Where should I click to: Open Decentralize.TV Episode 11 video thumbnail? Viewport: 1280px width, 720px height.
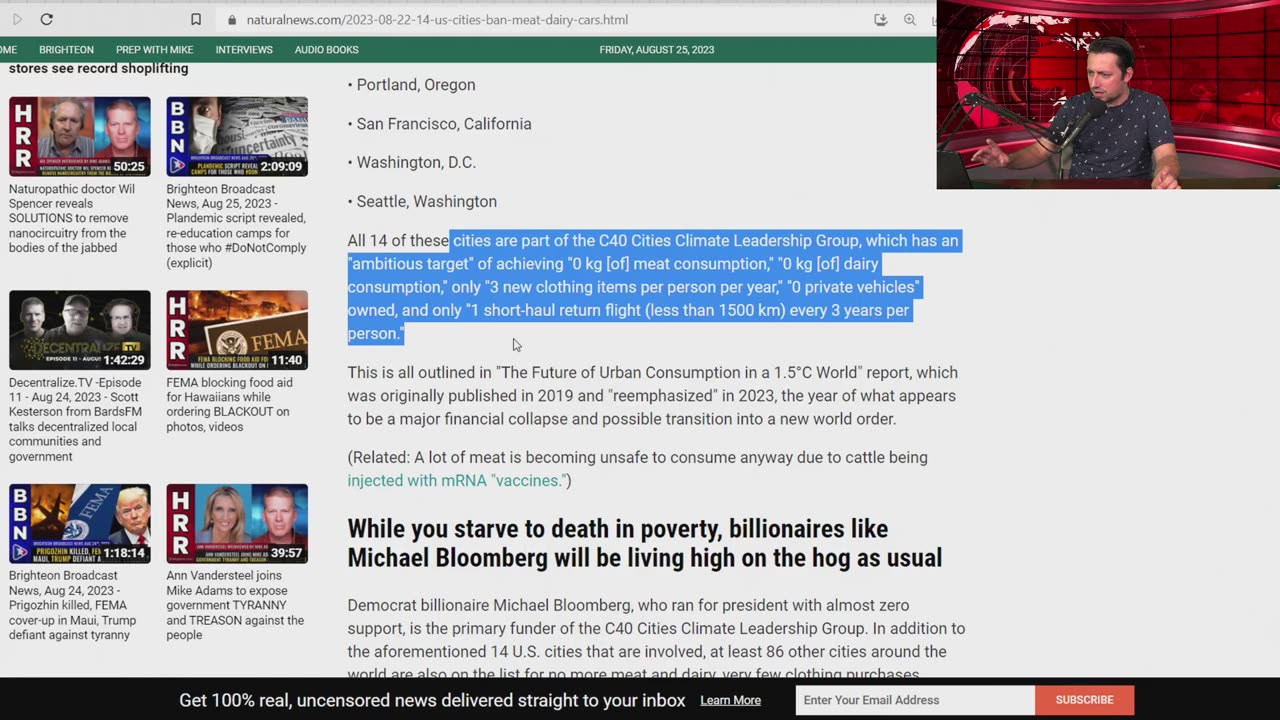[80, 330]
